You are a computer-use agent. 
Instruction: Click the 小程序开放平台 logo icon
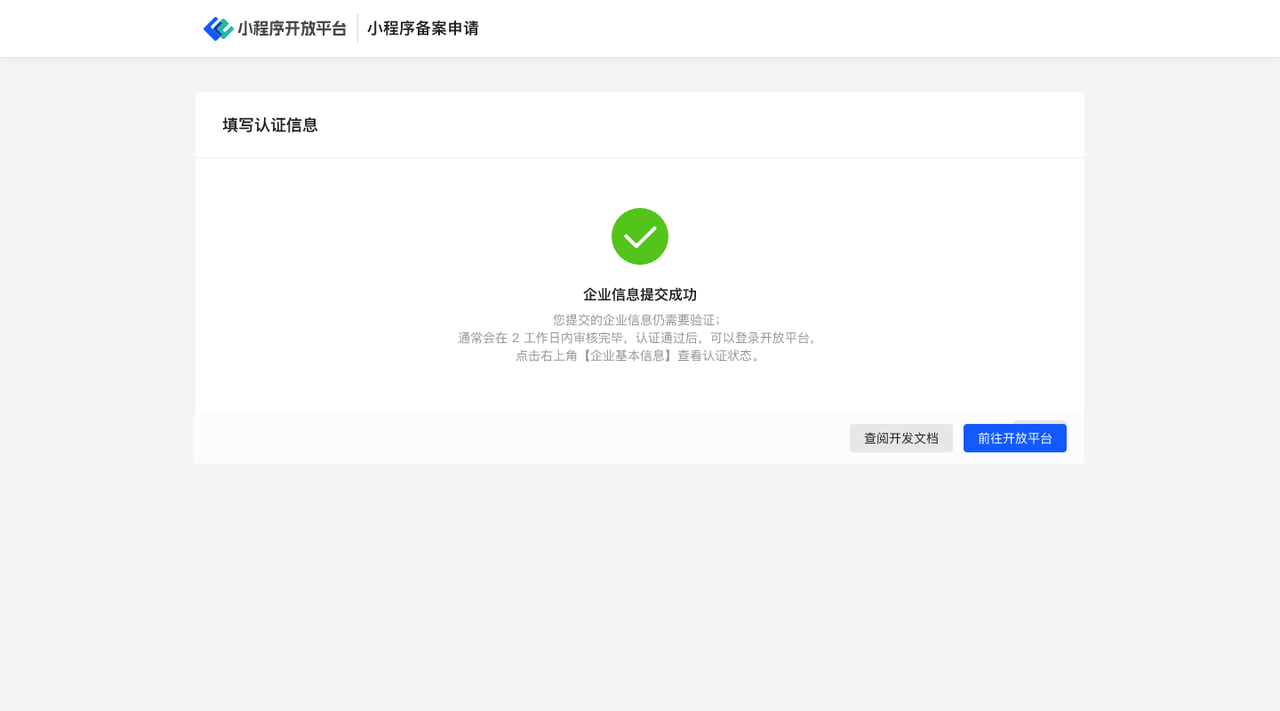[x=218, y=28]
